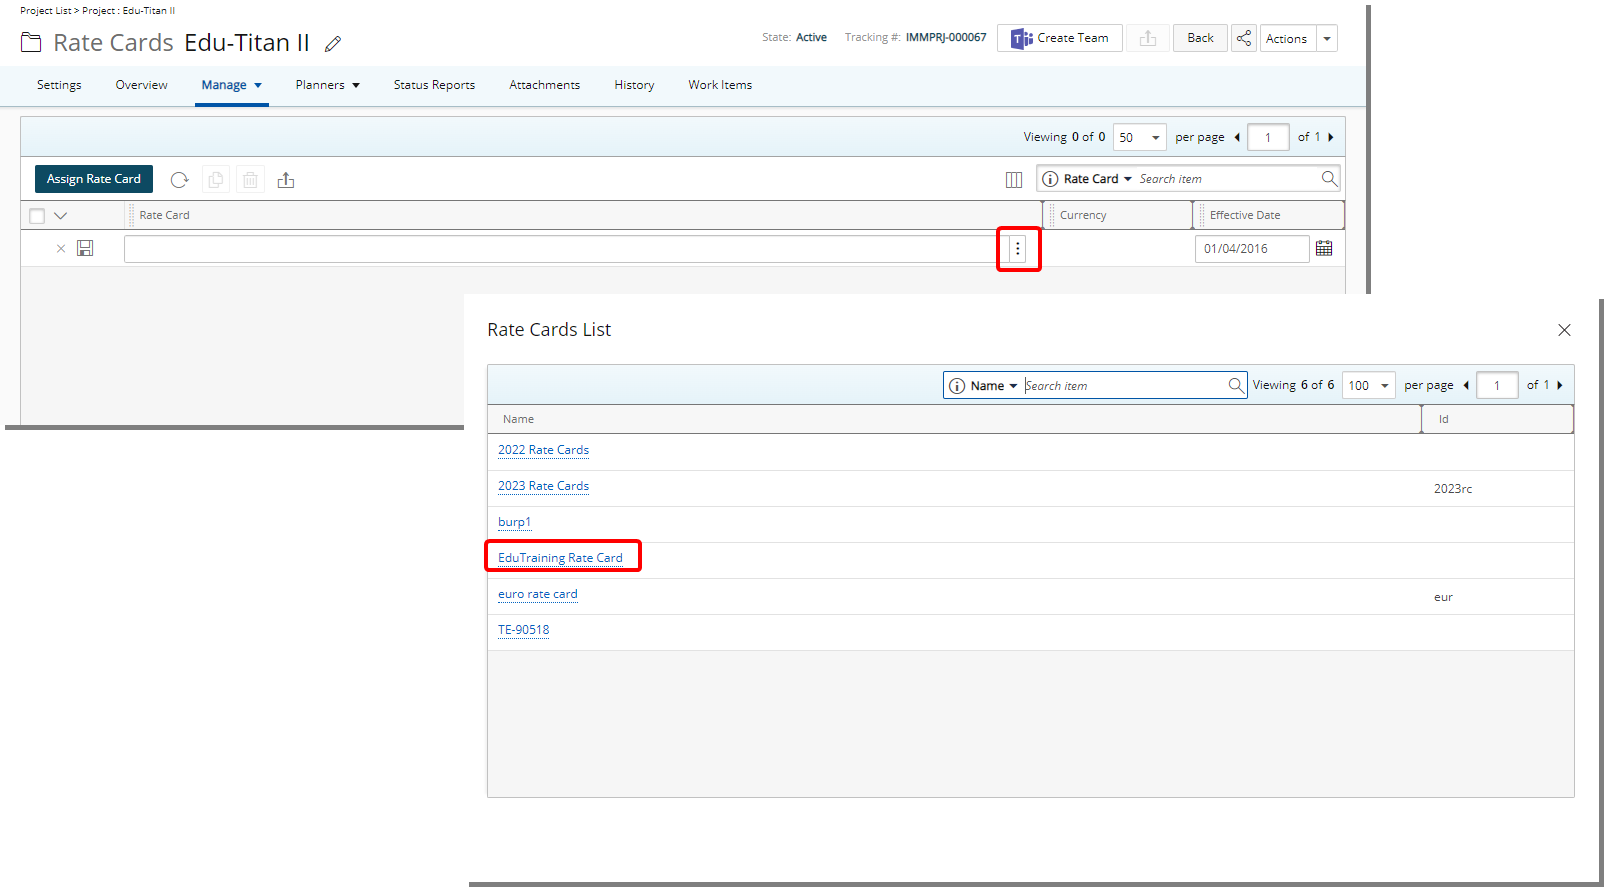The height and width of the screenshot is (892, 1609).
Task: Click the delete trash icon in the toolbar
Action: pyautogui.click(x=251, y=180)
